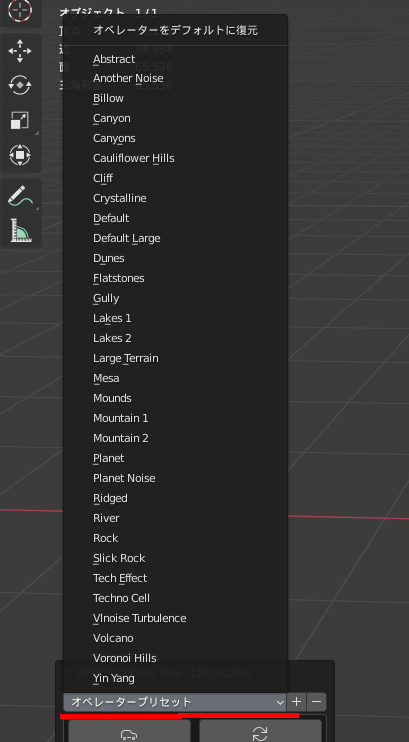Viewport: 409px width, 742px height.
Task: Choose the Volcano preset
Action: (x=175, y=638)
